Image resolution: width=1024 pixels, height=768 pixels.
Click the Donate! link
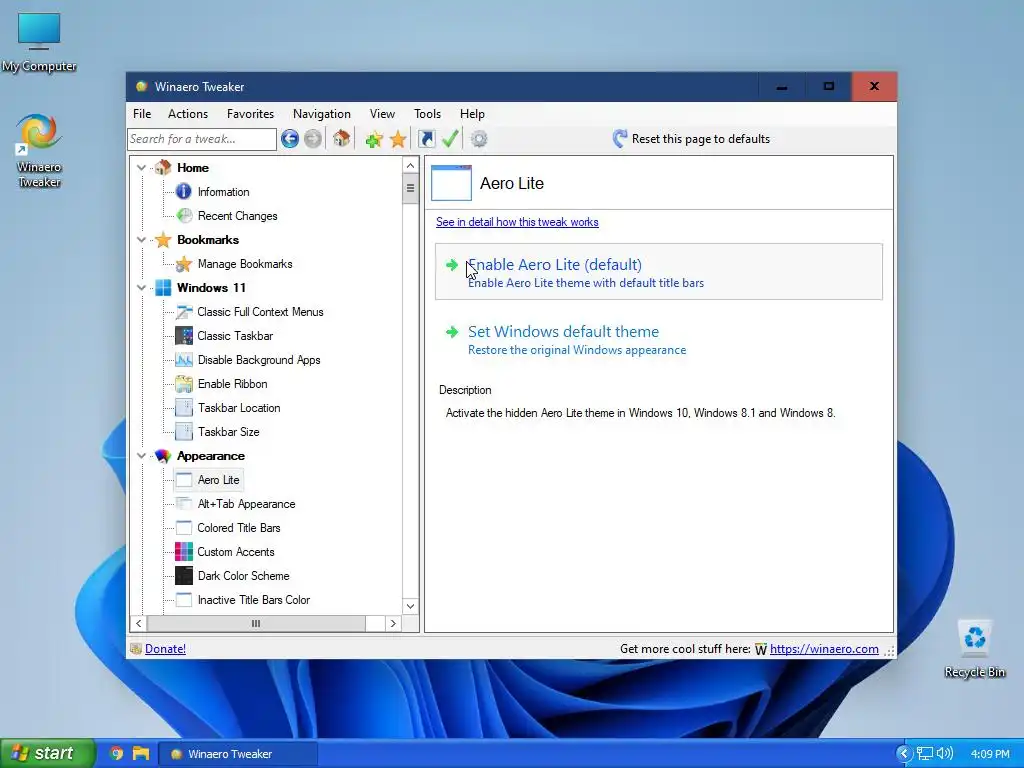coord(165,648)
